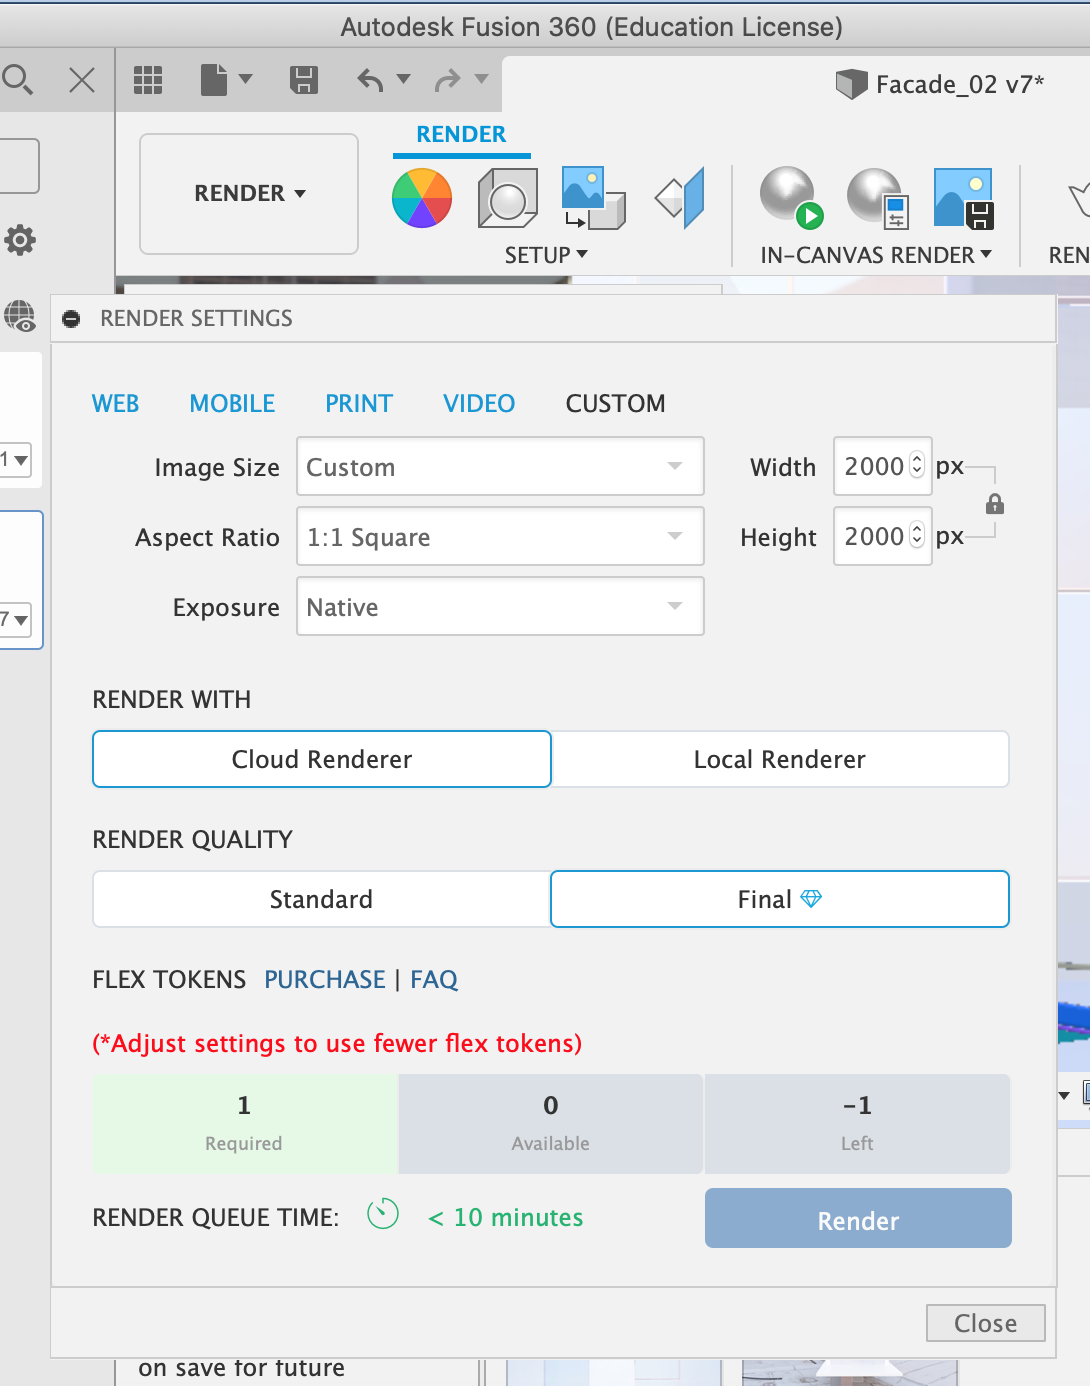1090x1386 pixels.
Task: Click the Render button
Action: [858, 1218]
